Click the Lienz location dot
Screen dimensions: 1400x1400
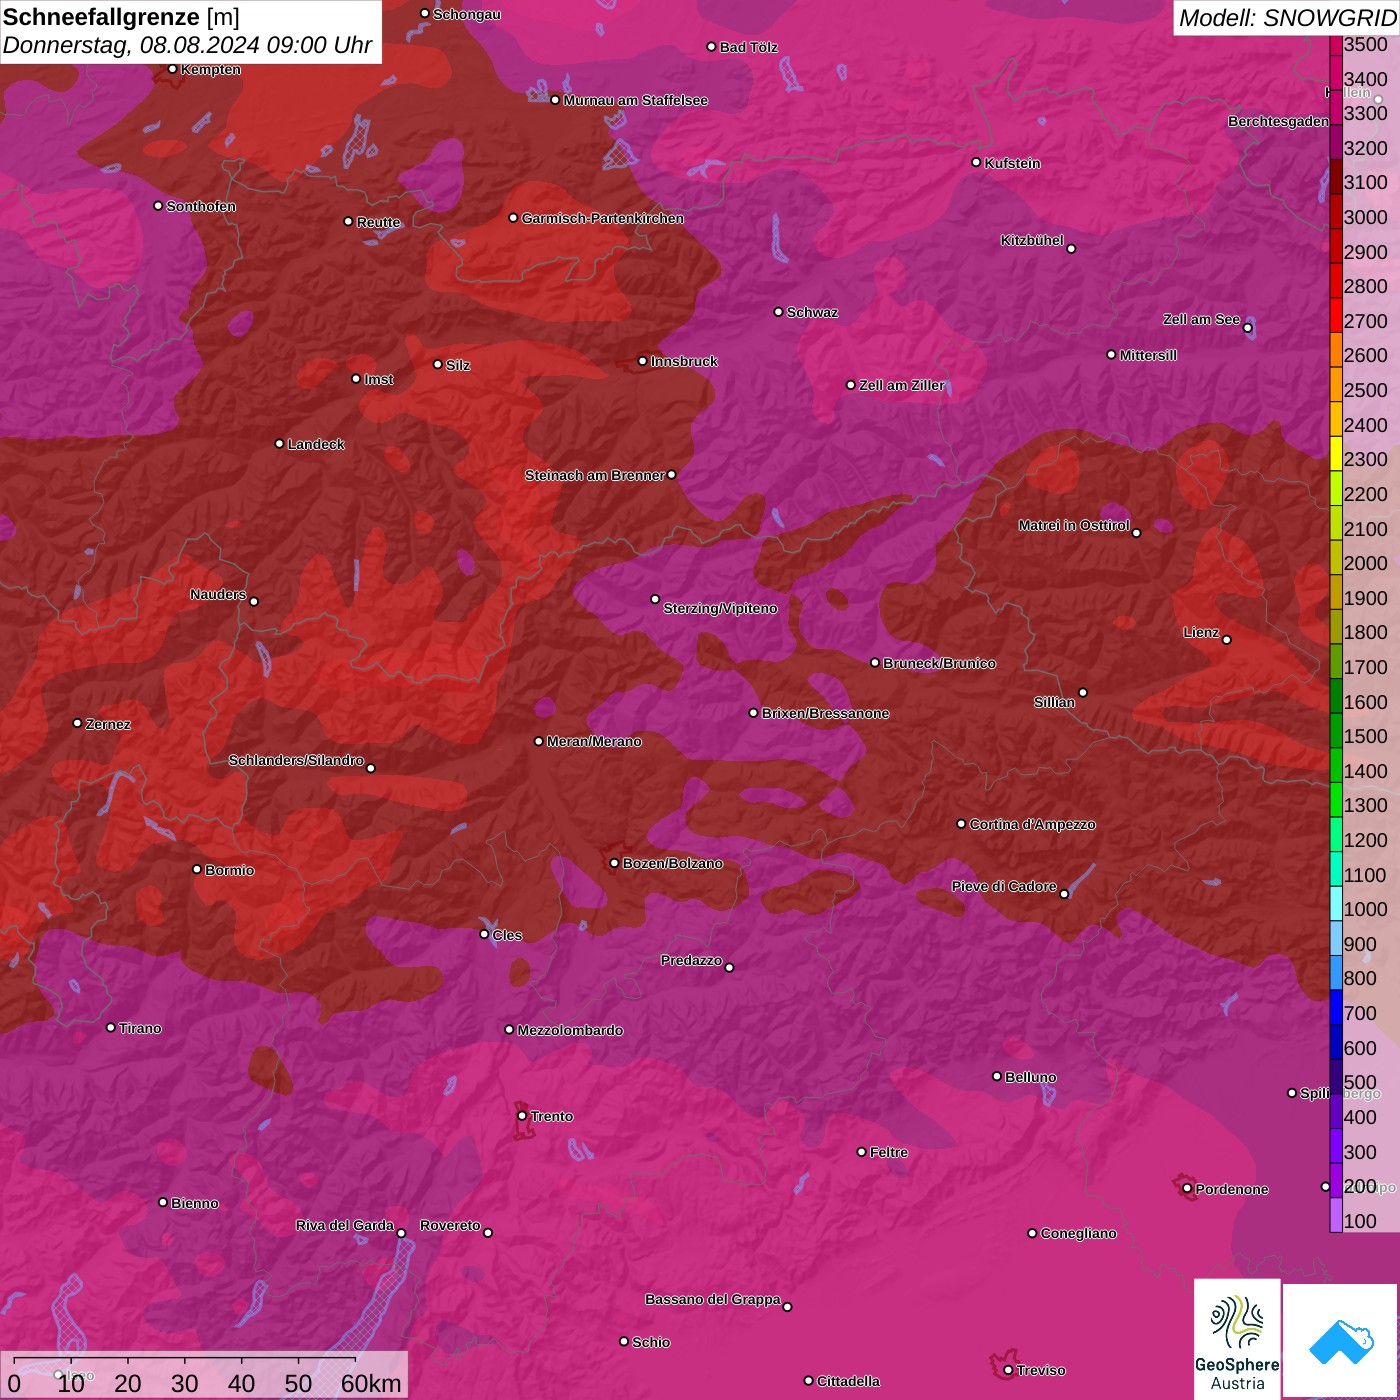1227,640
